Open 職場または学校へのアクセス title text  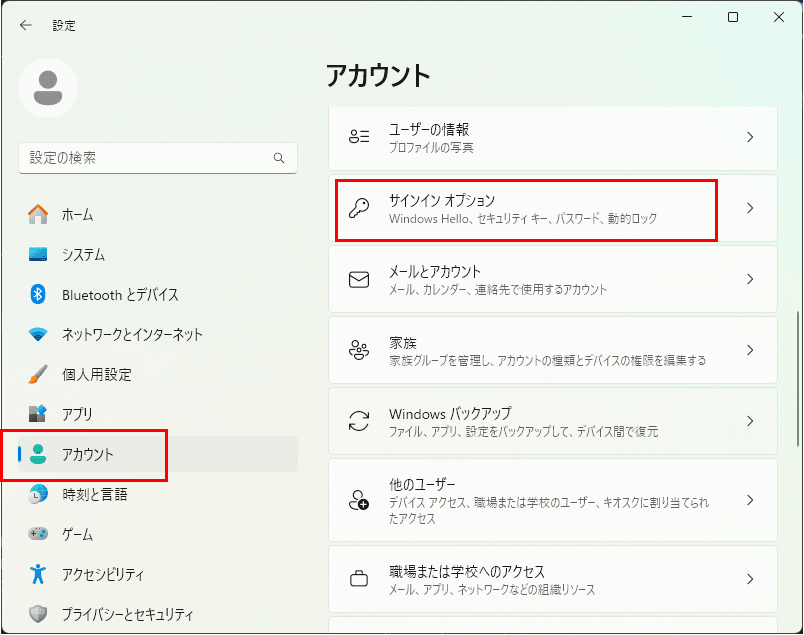click(x=467, y=571)
